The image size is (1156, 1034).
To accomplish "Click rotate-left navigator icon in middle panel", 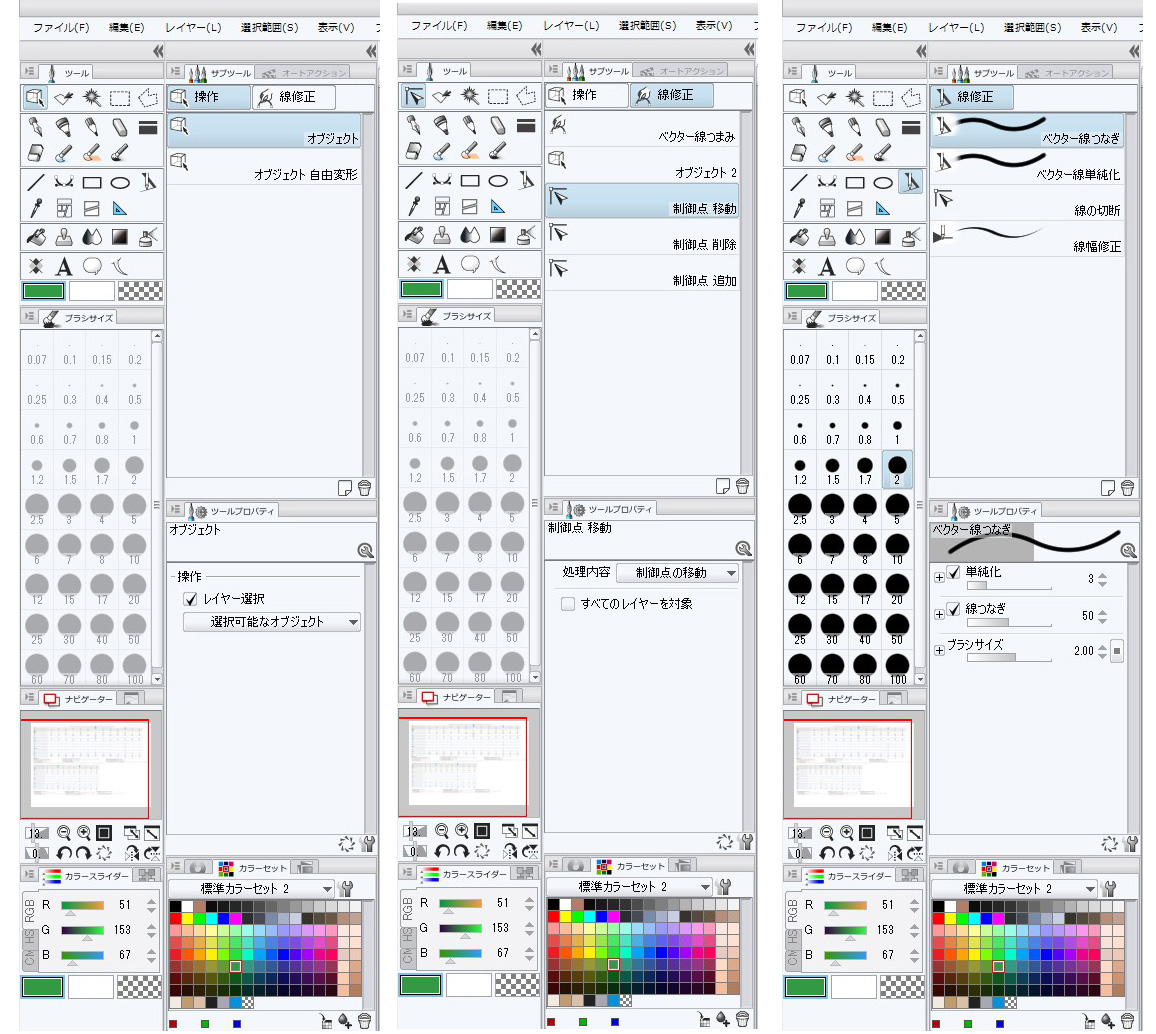I will point(442,851).
